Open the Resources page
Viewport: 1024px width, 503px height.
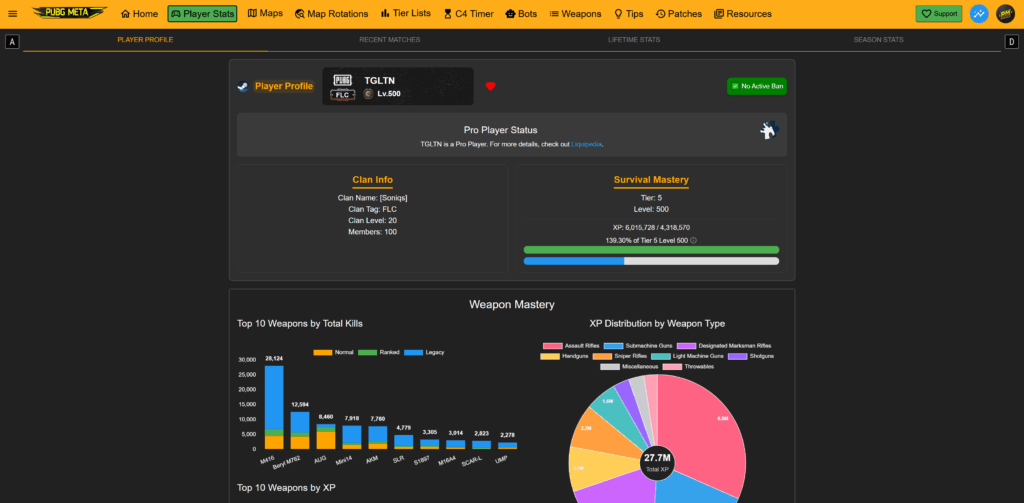click(743, 14)
